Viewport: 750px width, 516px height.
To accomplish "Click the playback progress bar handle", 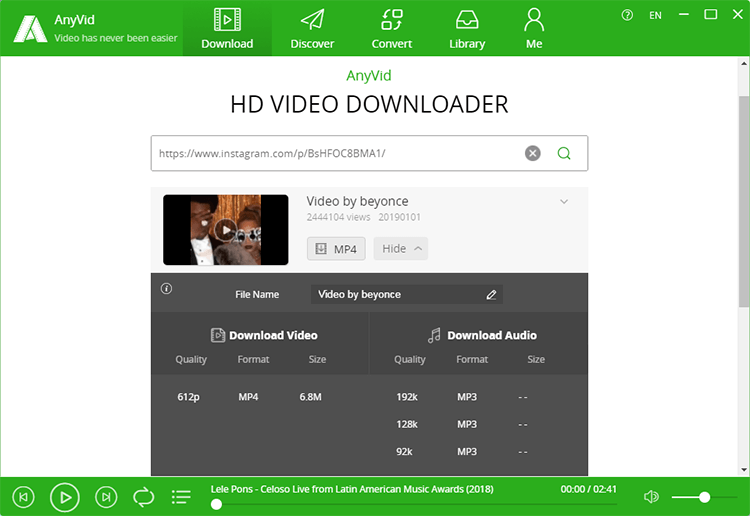I will tap(216, 504).
